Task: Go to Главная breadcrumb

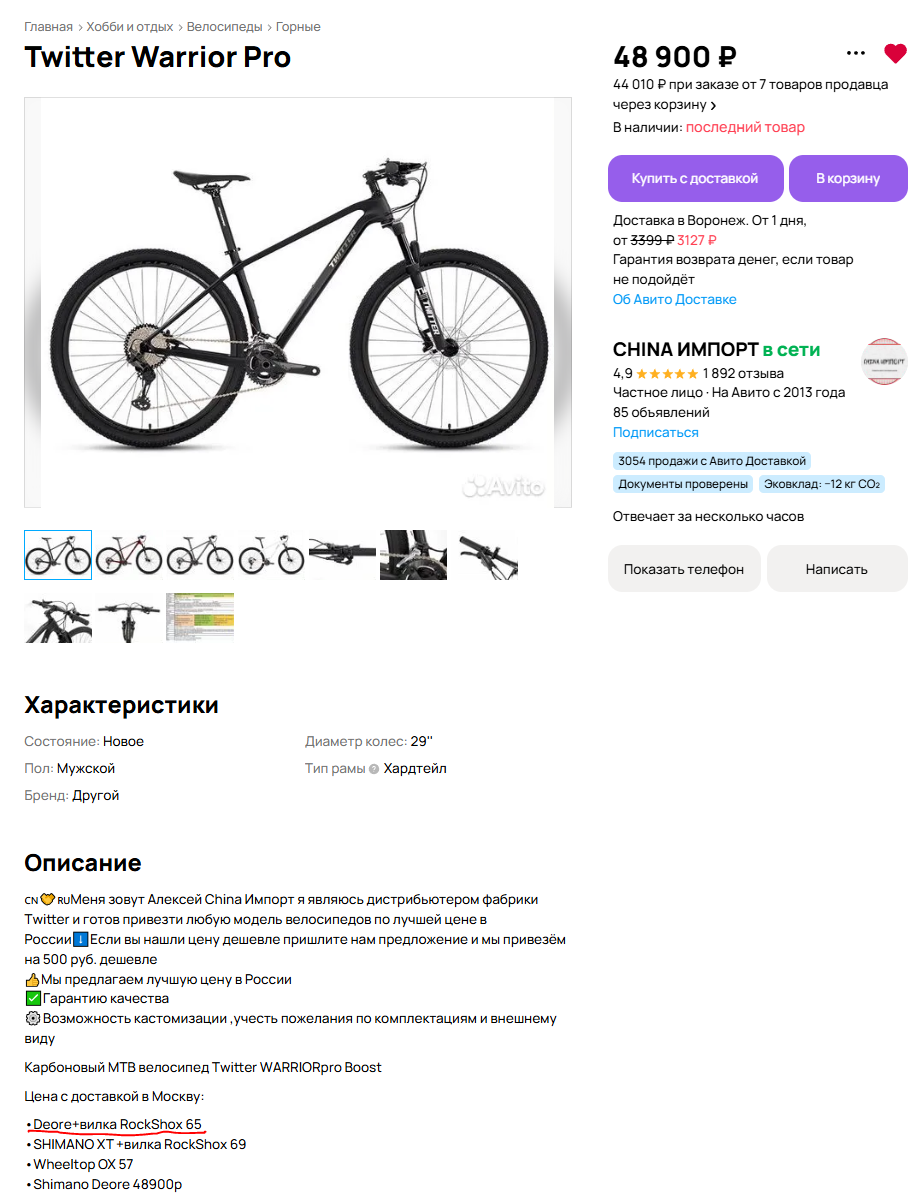Action: [48, 27]
